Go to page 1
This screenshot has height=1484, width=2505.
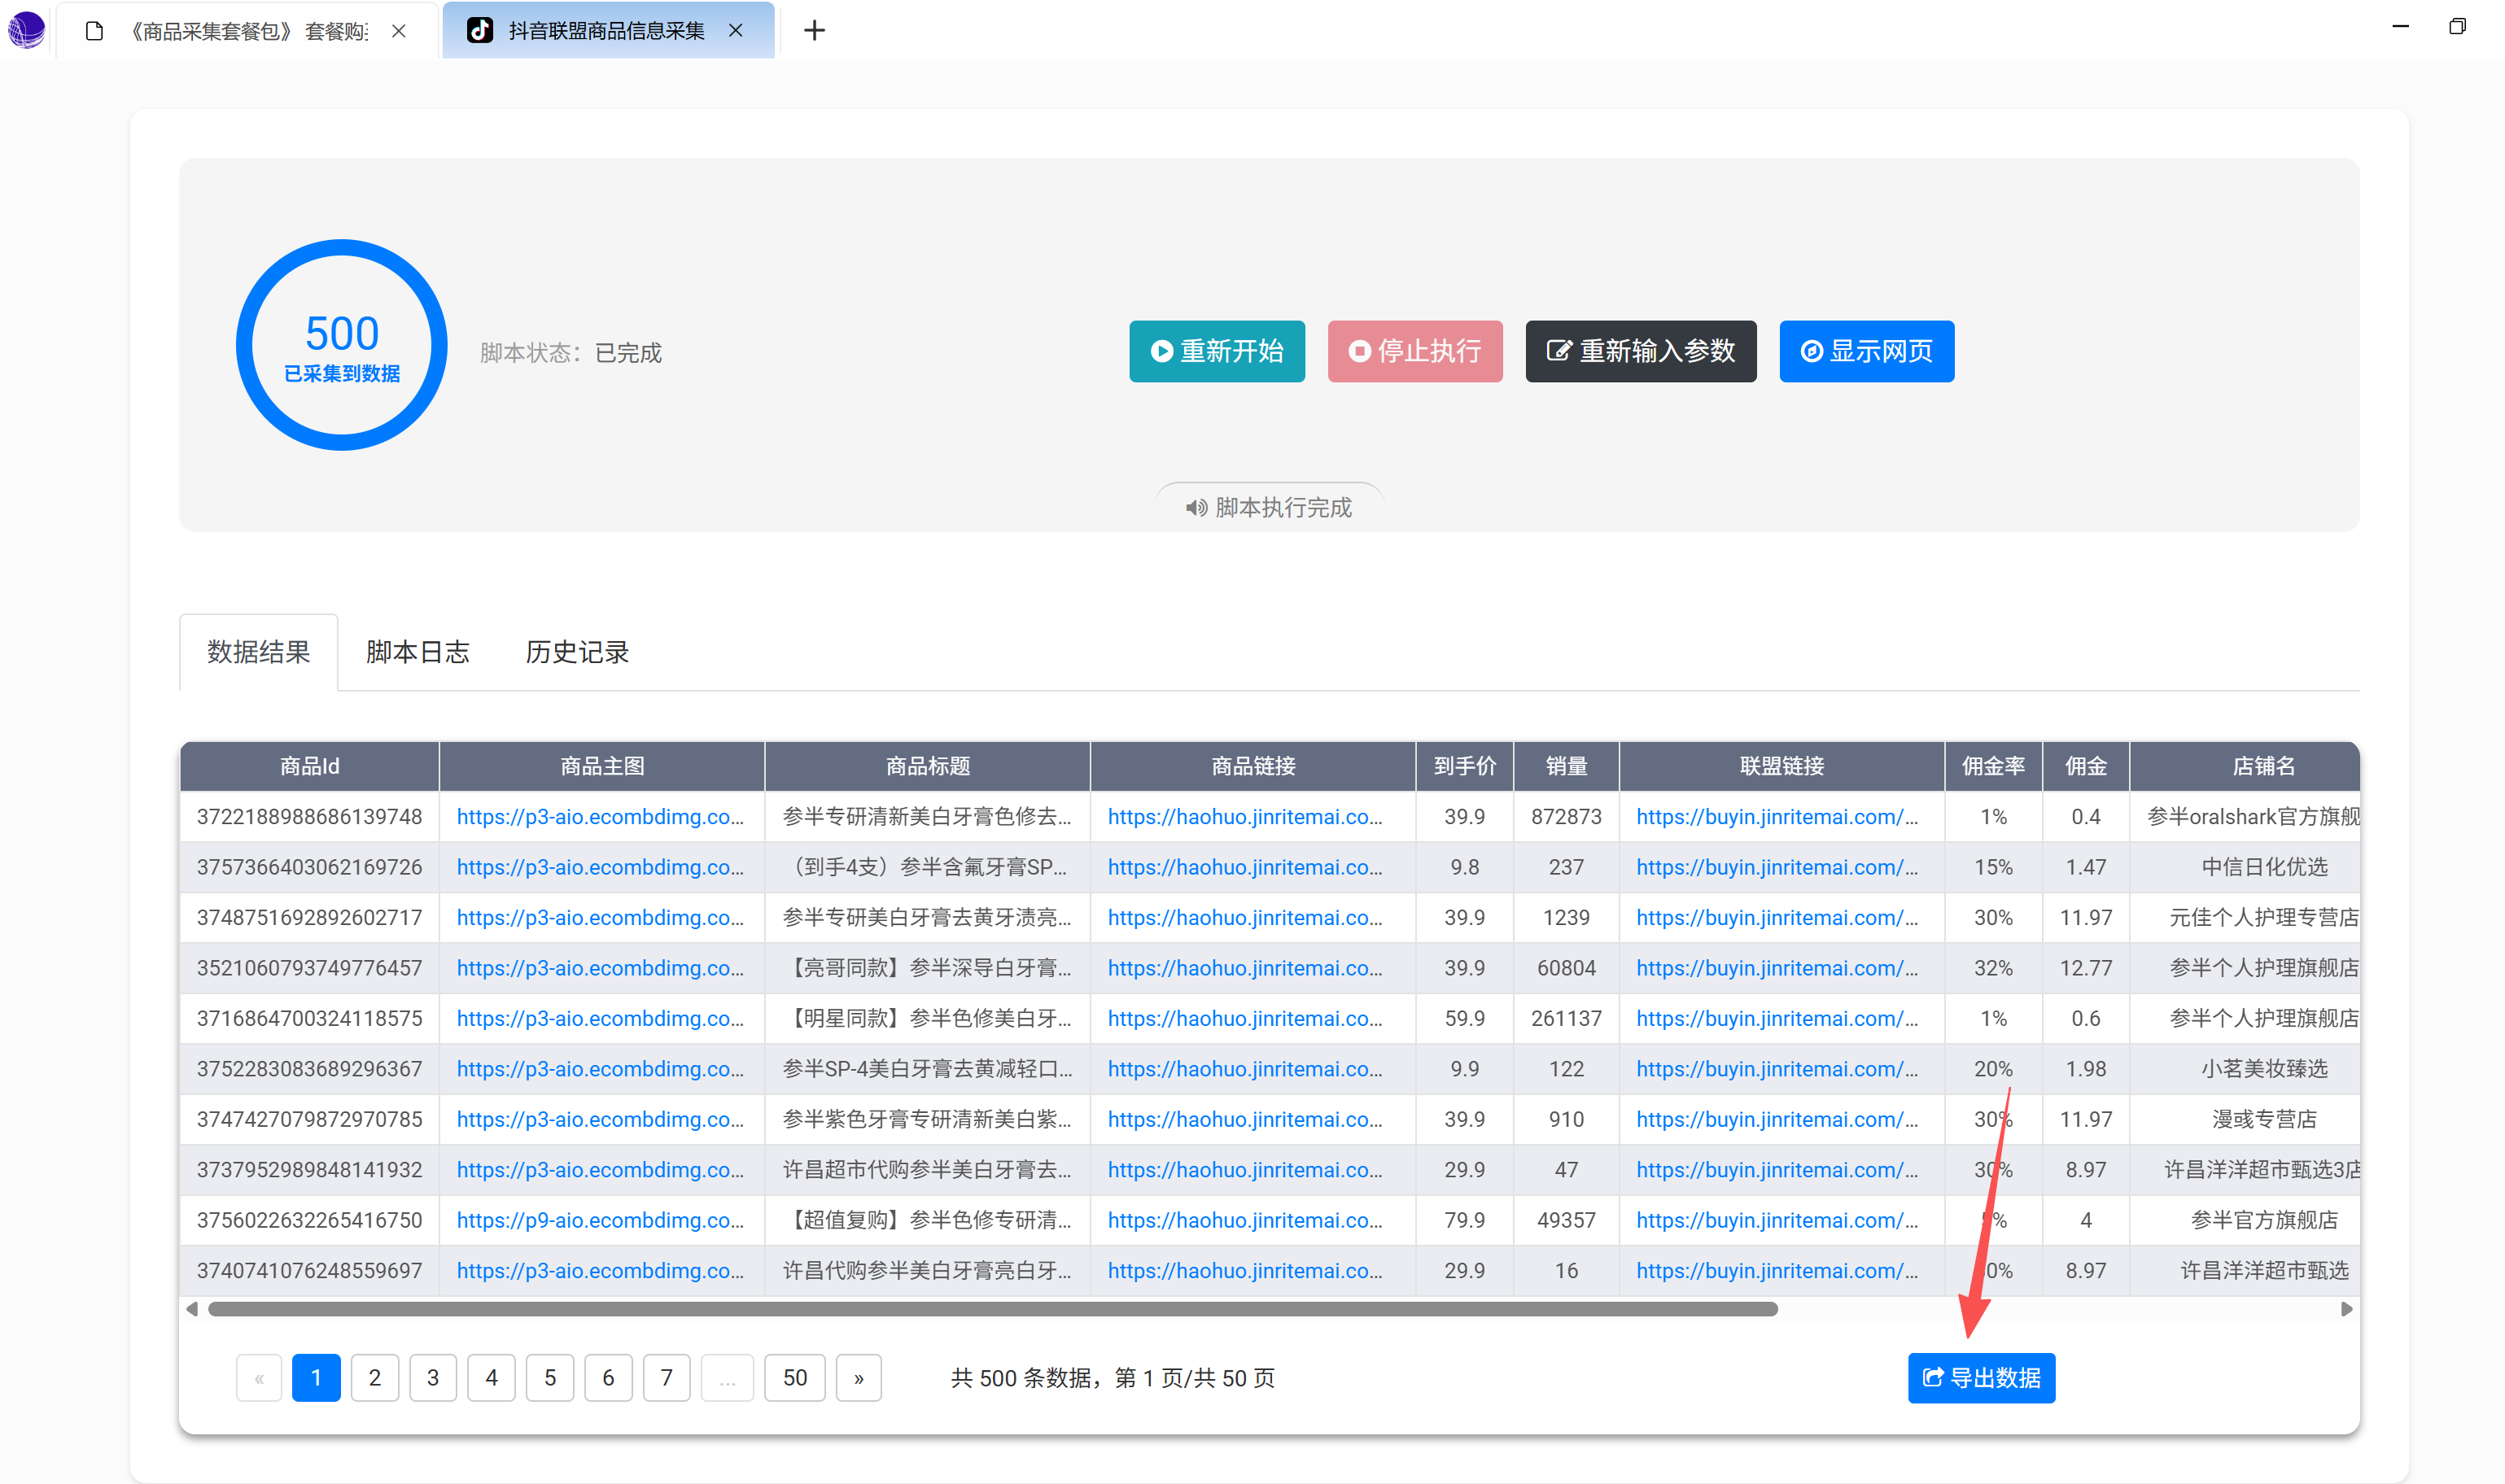click(x=316, y=1378)
